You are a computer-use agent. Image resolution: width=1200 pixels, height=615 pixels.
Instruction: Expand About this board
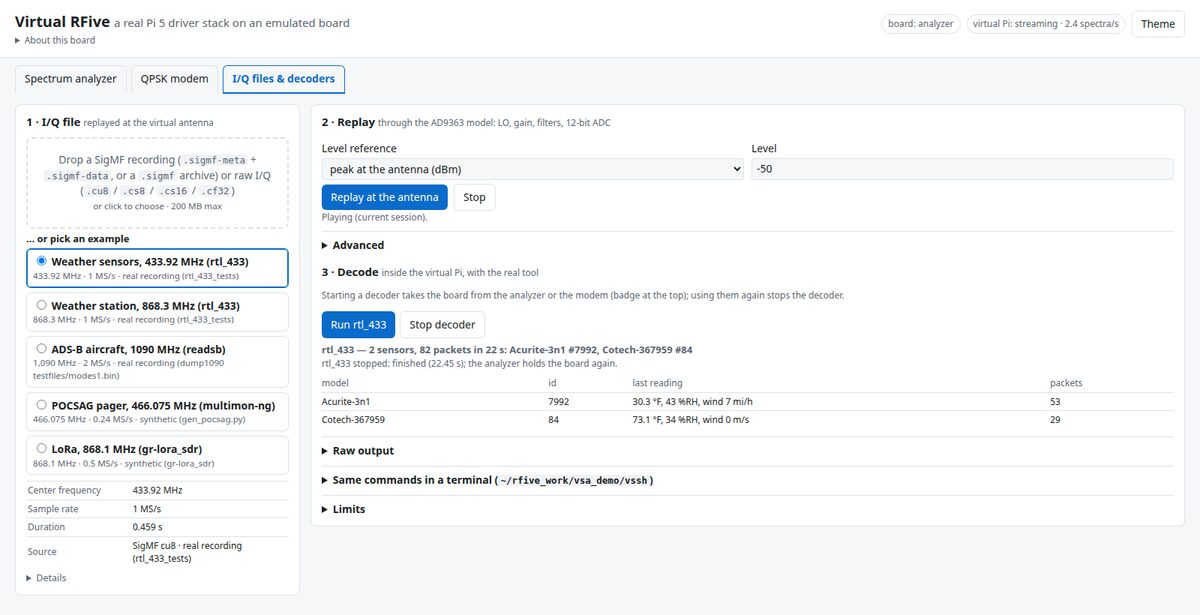pos(55,40)
